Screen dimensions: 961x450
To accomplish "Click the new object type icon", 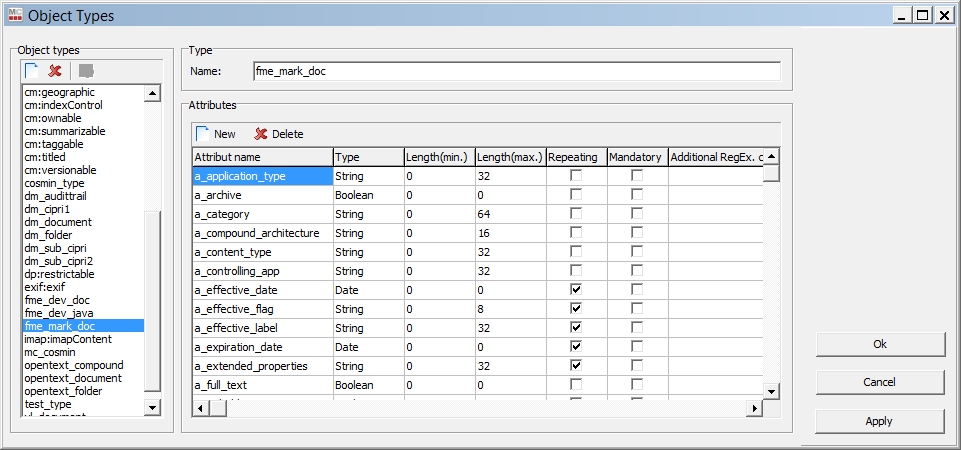I will click(32, 71).
